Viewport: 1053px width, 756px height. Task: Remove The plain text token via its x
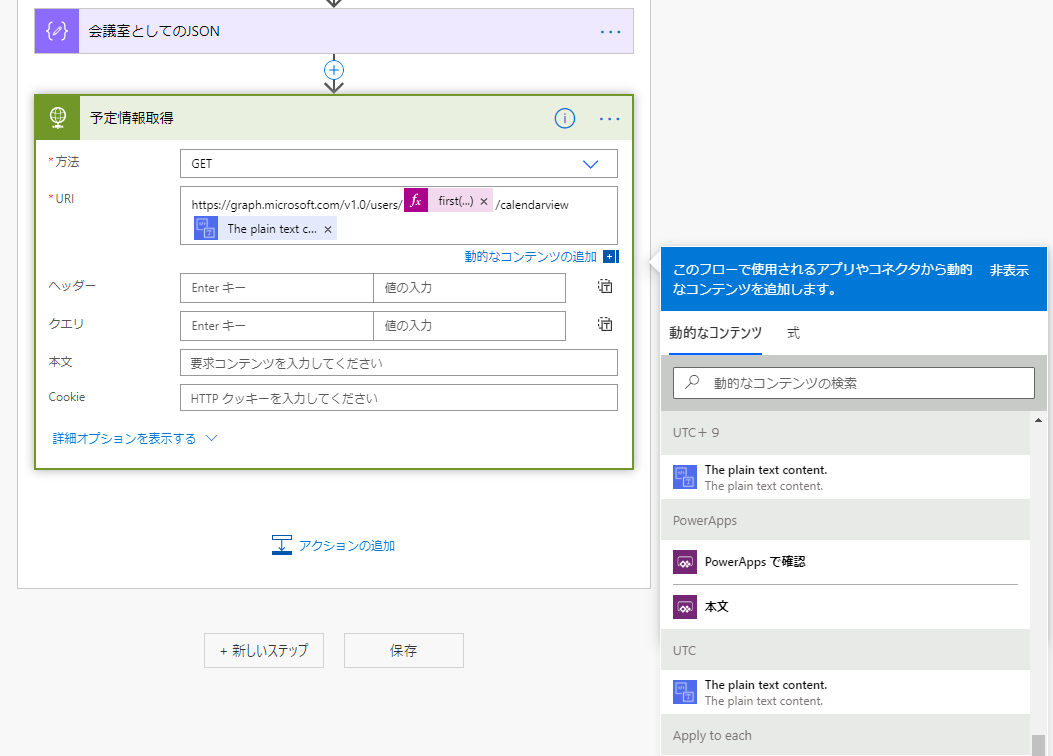(x=326, y=228)
